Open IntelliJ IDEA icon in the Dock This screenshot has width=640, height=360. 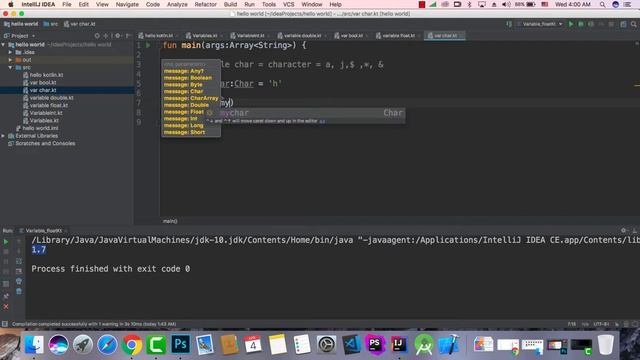click(398, 344)
